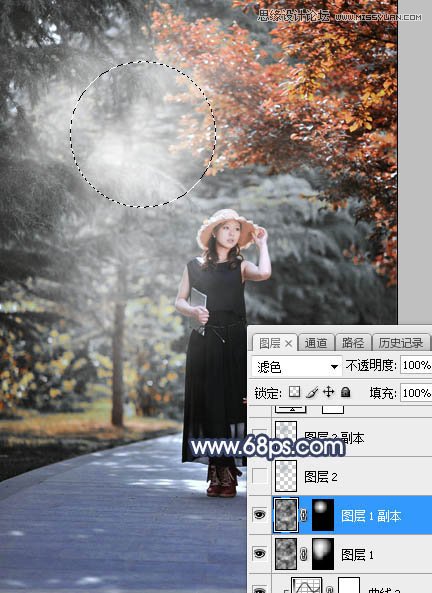This screenshot has height=593, width=432.
Task: Show the hidden 图层 2 副本 layer
Action: (x=260, y=437)
